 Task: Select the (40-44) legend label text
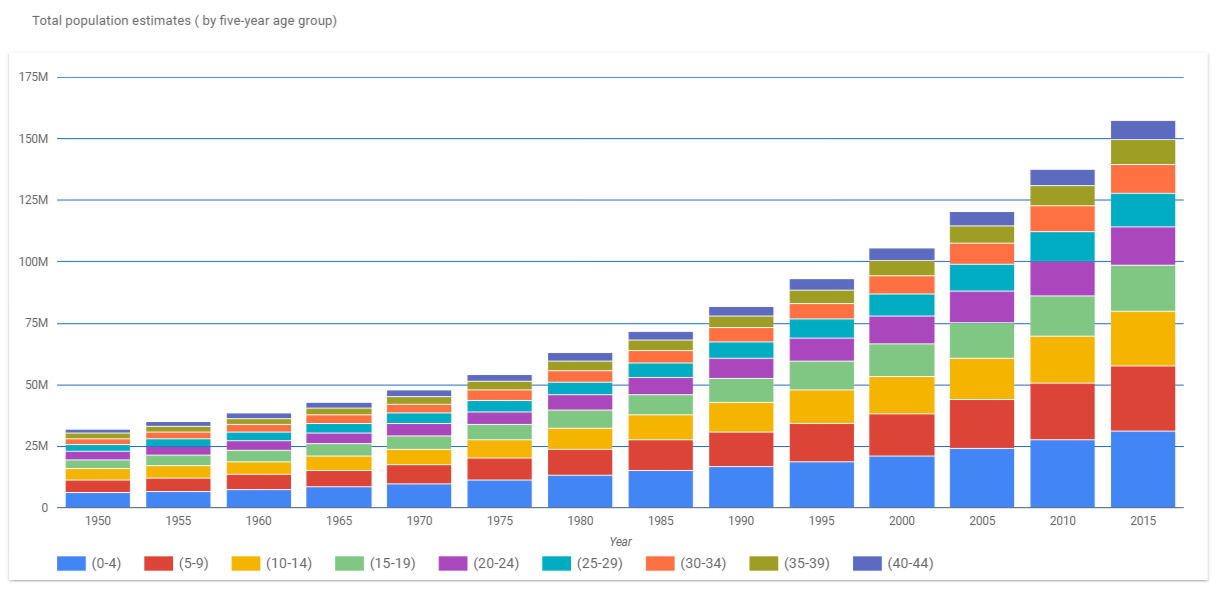[910, 563]
